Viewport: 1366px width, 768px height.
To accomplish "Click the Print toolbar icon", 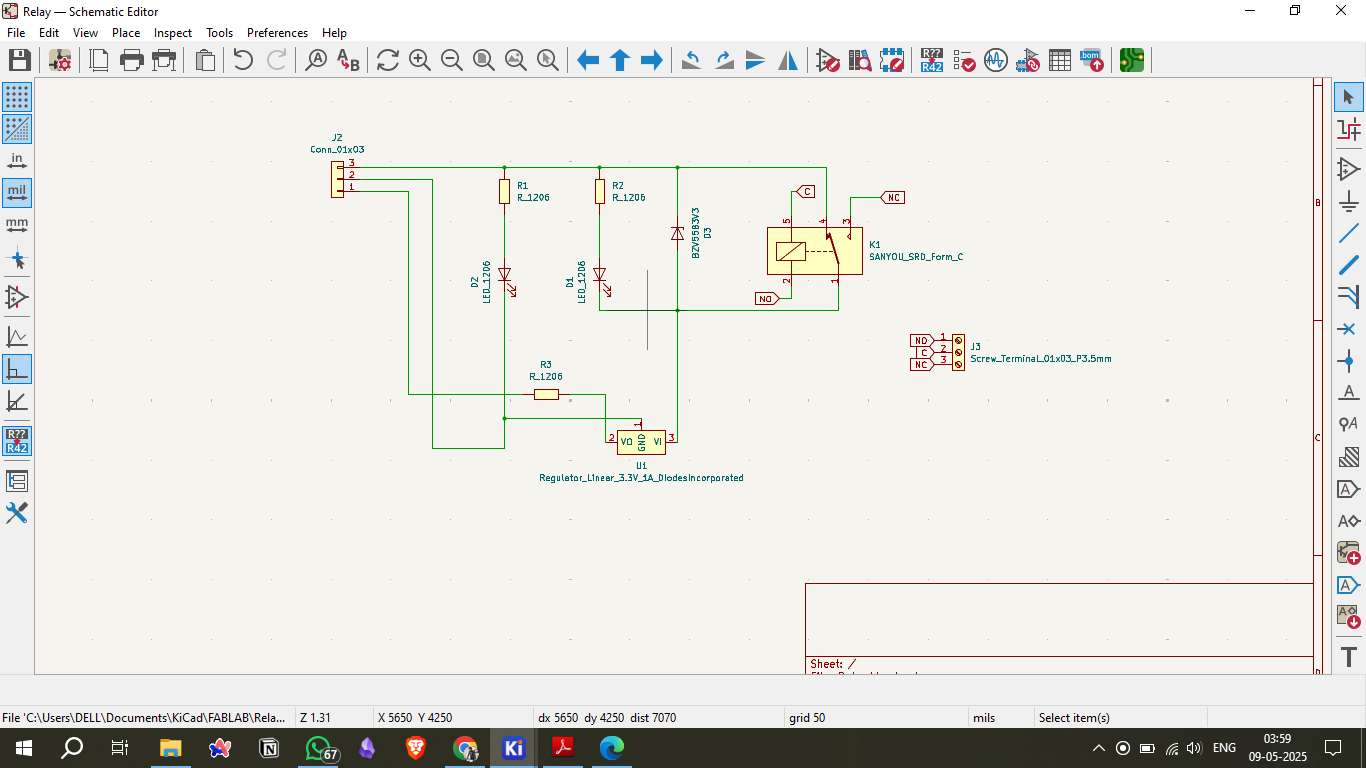I will point(132,60).
